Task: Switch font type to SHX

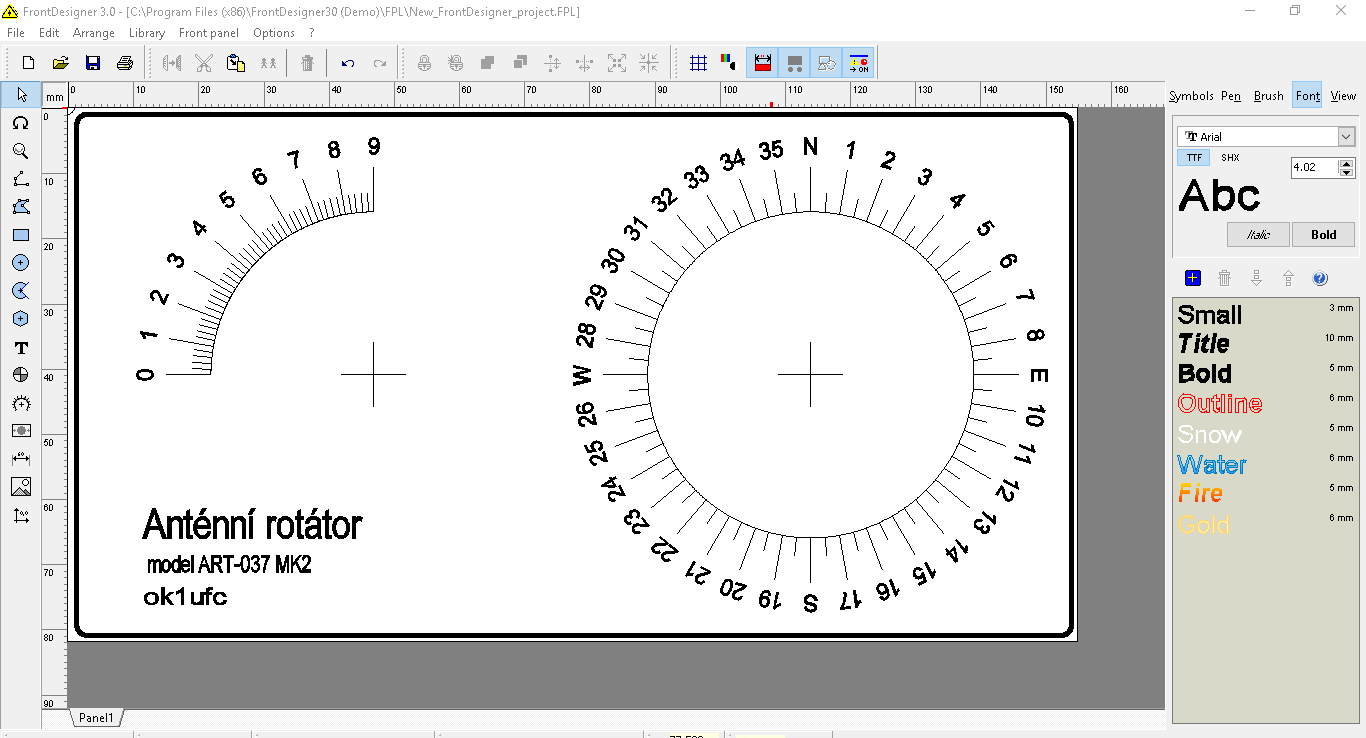Action: coord(1230,158)
